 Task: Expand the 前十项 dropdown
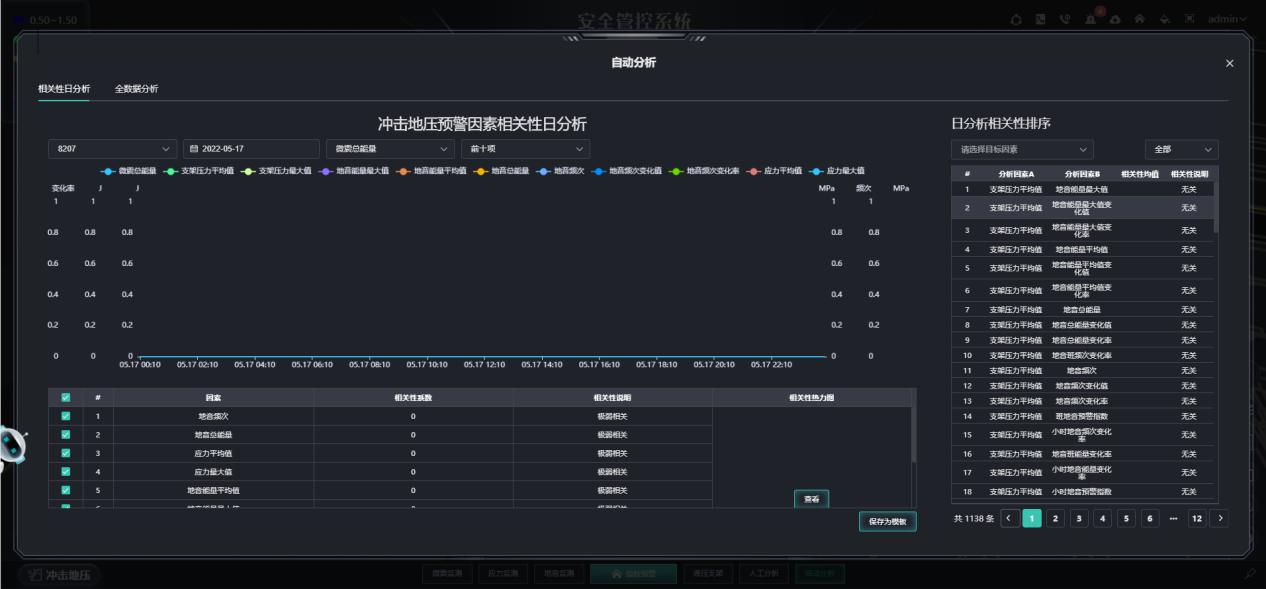tap(525, 149)
